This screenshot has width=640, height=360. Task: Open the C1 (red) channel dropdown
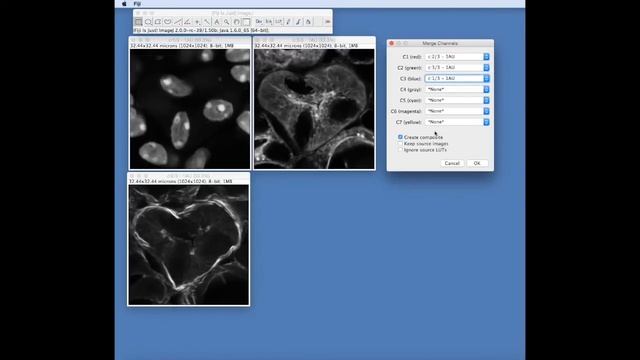coord(457,57)
